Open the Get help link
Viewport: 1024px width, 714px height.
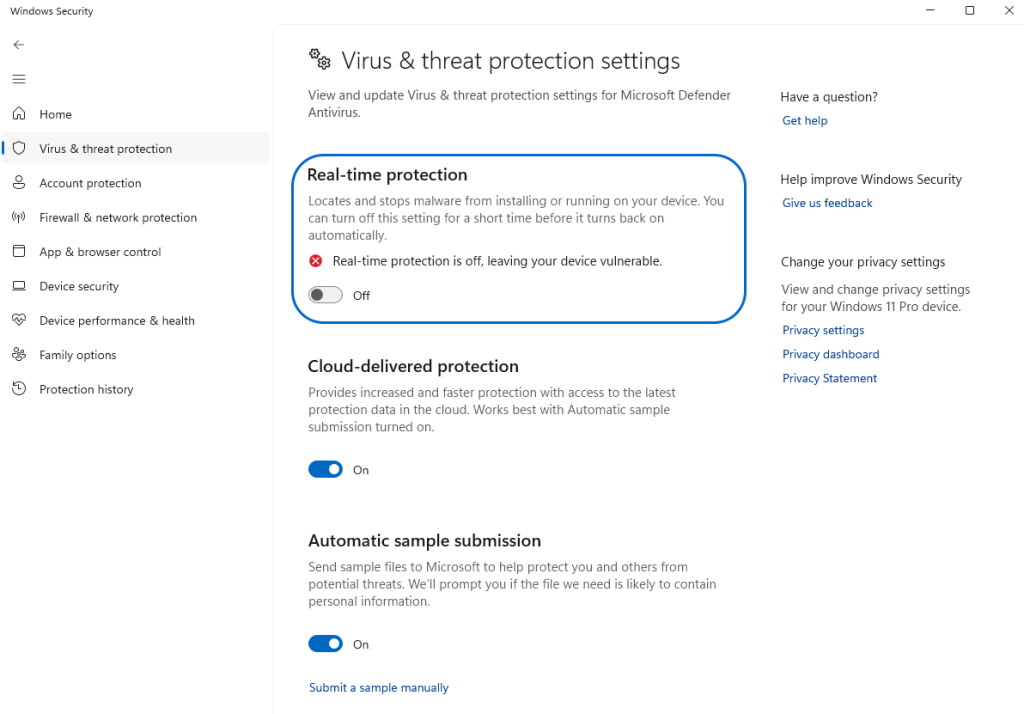point(804,120)
